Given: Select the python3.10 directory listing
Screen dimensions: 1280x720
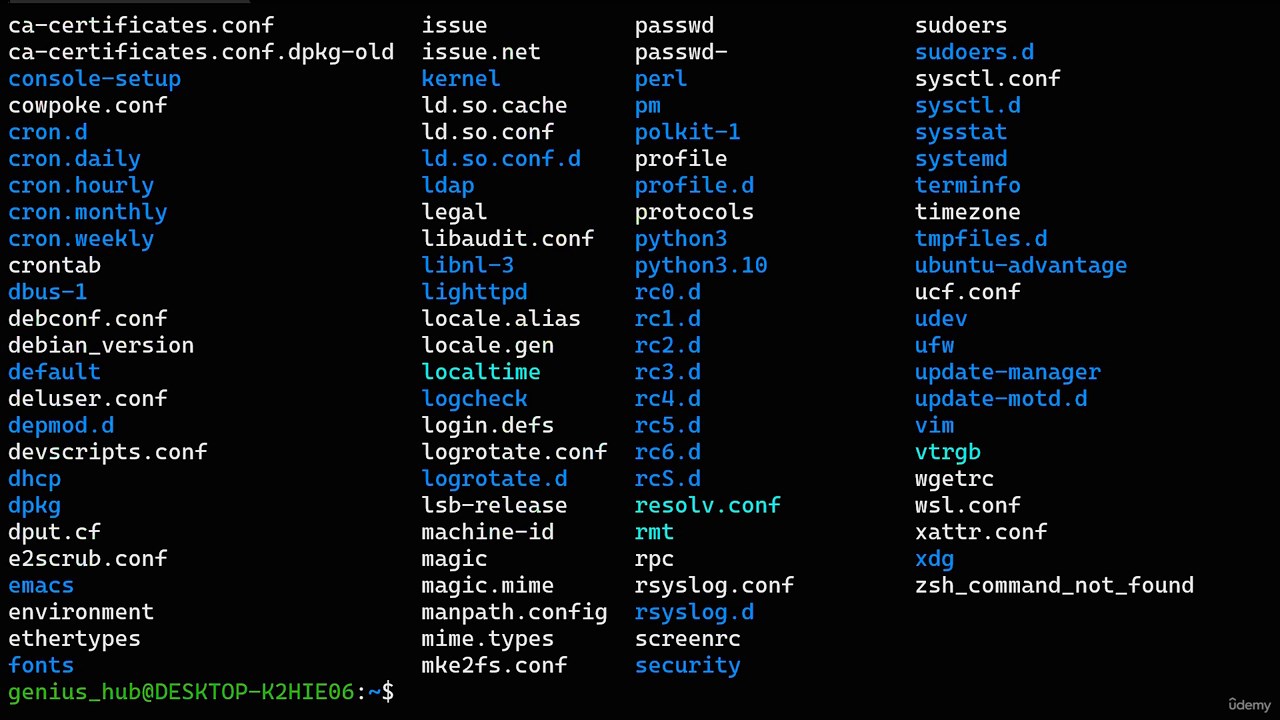Looking at the screenshot, I should pos(701,265).
